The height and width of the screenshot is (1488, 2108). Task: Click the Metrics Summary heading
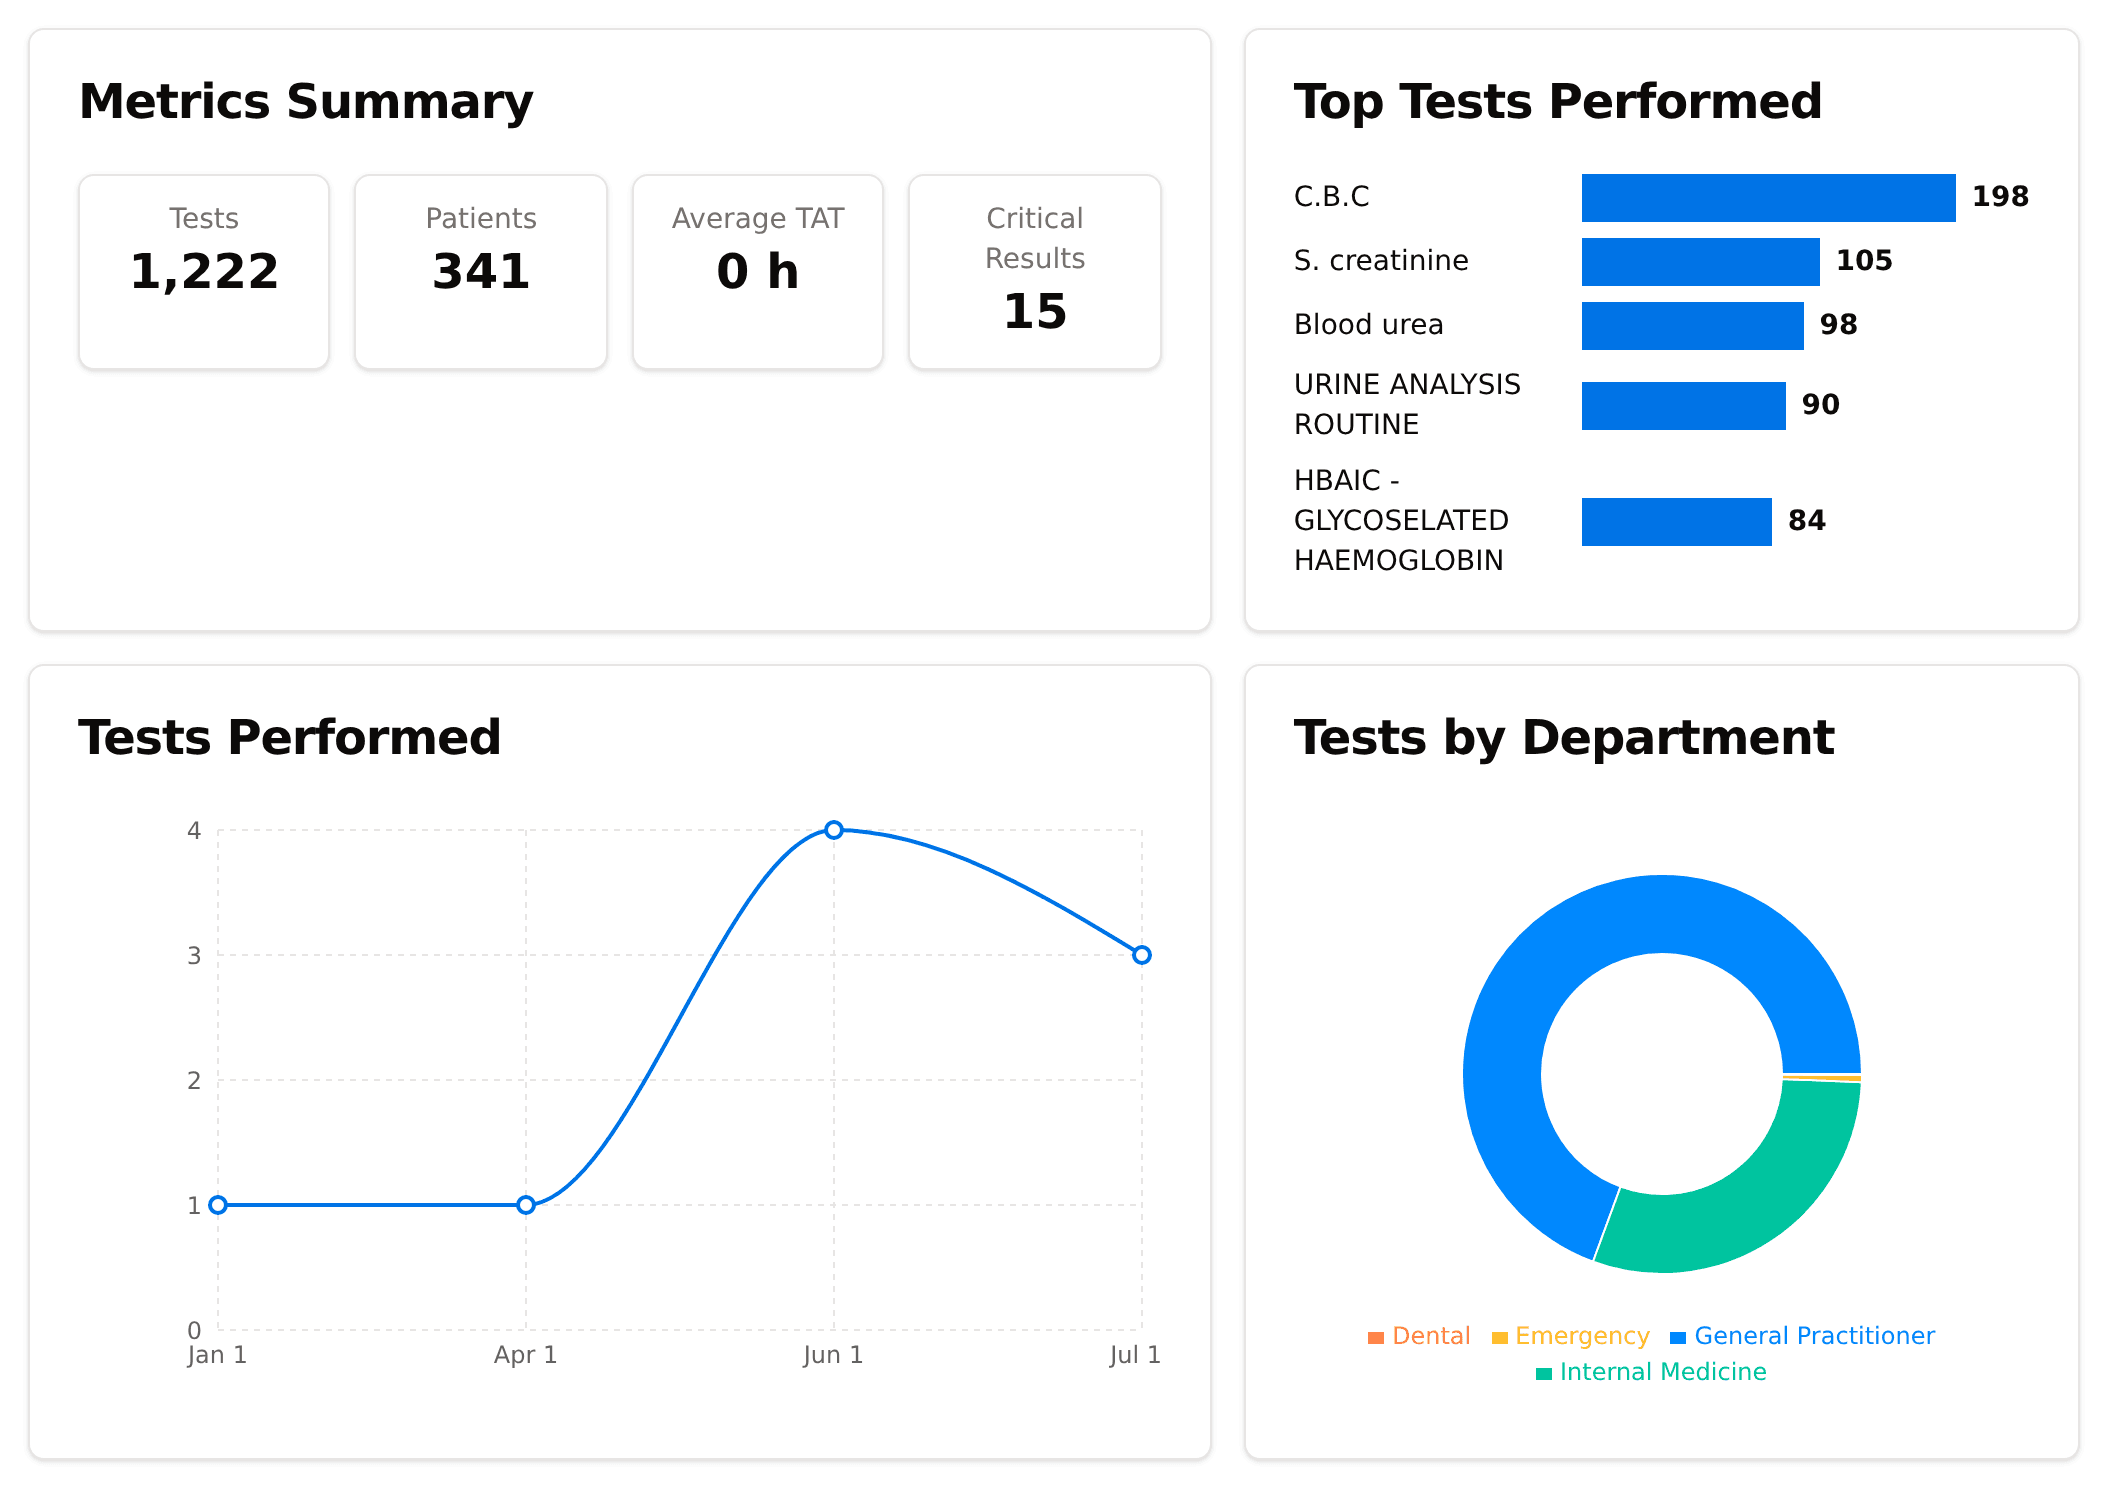click(x=306, y=102)
